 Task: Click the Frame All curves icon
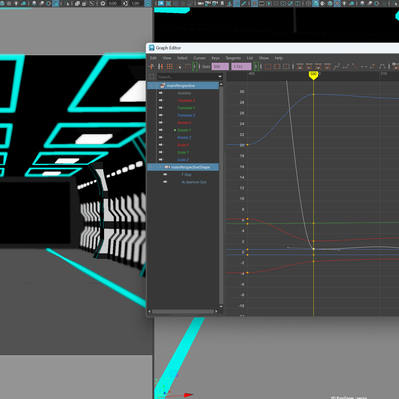268,67
